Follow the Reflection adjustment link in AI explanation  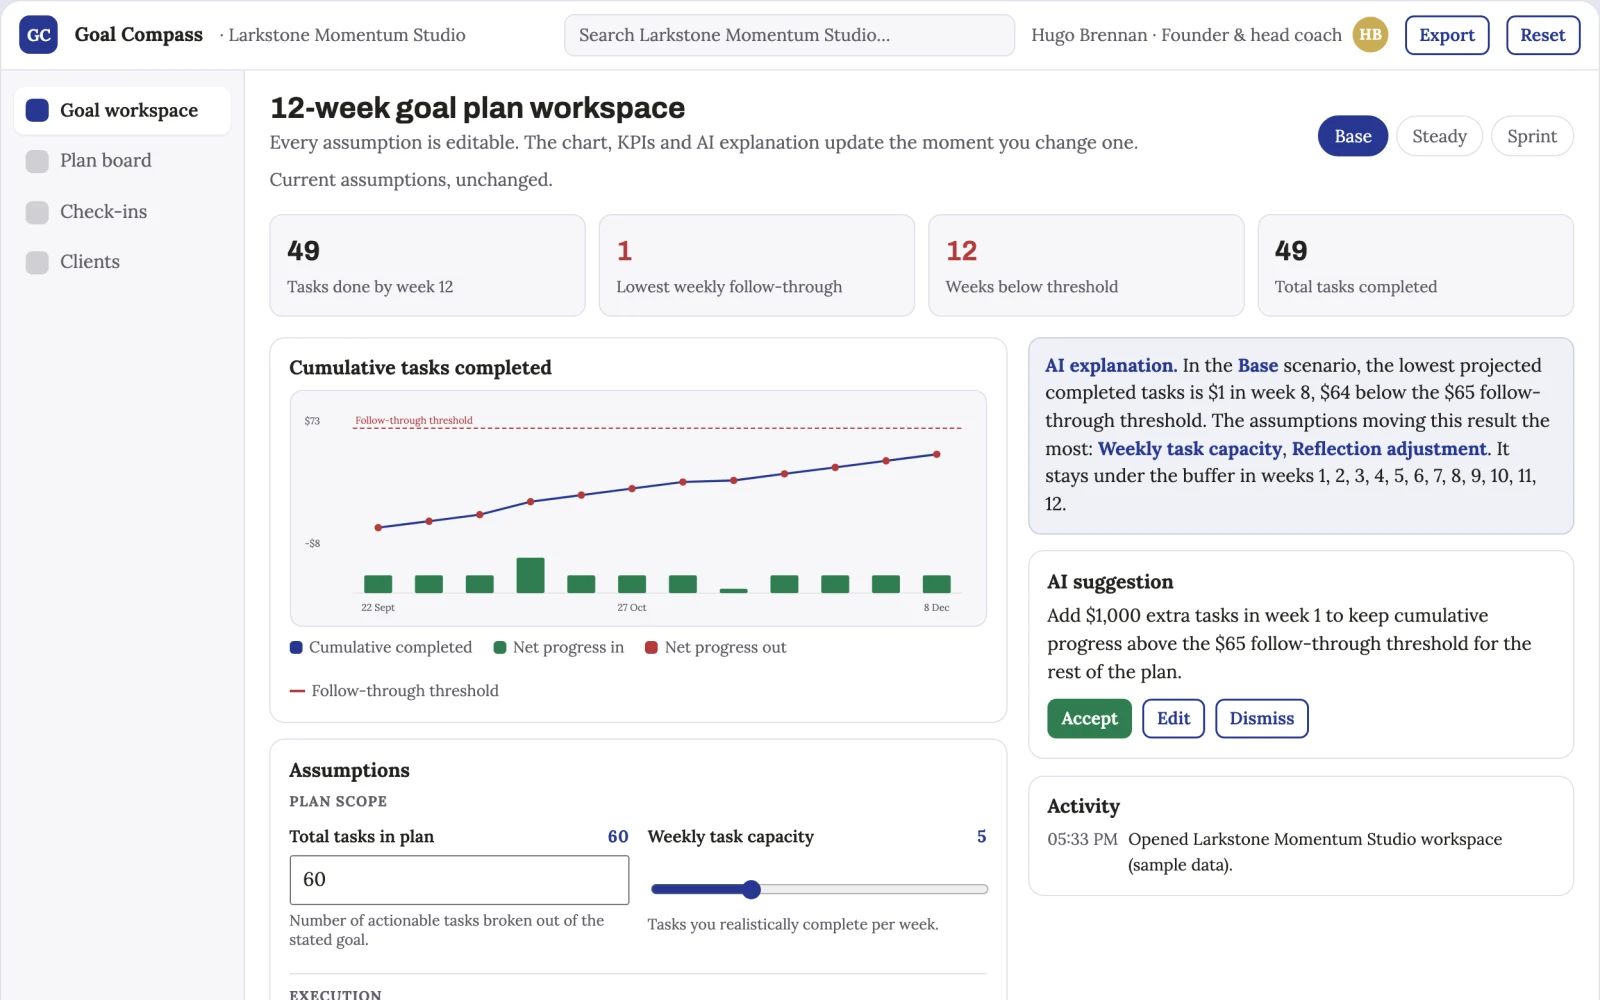[x=1389, y=449]
